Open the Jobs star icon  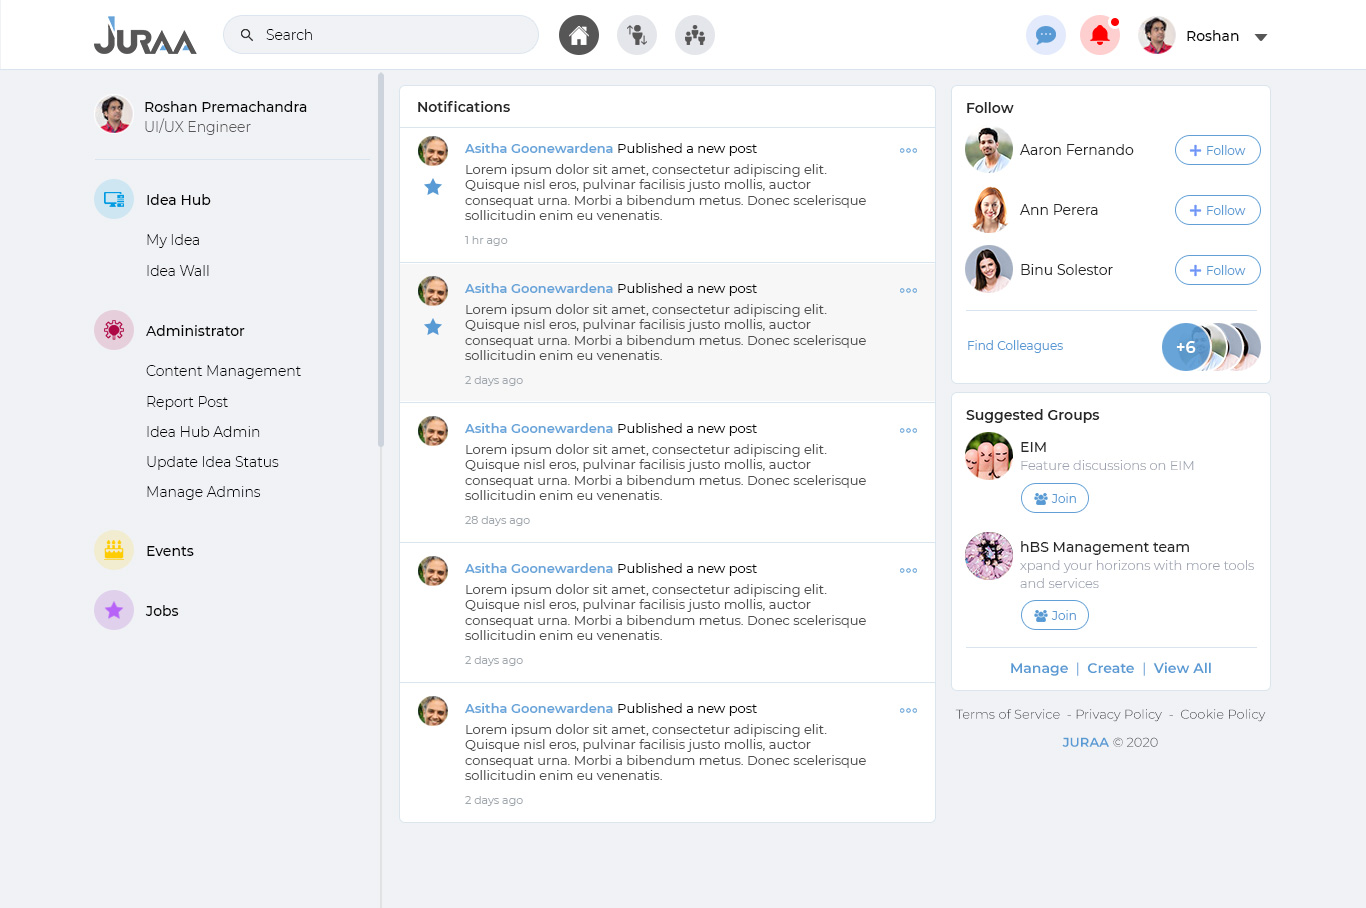point(114,610)
